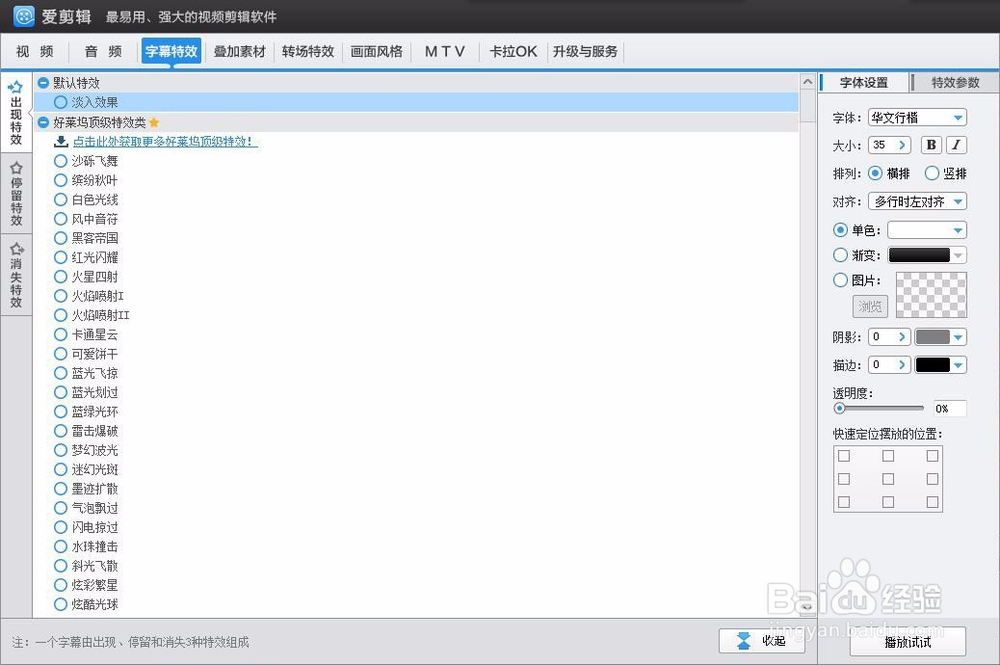Click the black gradient color swatch
This screenshot has height=665, width=1000.
click(919, 255)
